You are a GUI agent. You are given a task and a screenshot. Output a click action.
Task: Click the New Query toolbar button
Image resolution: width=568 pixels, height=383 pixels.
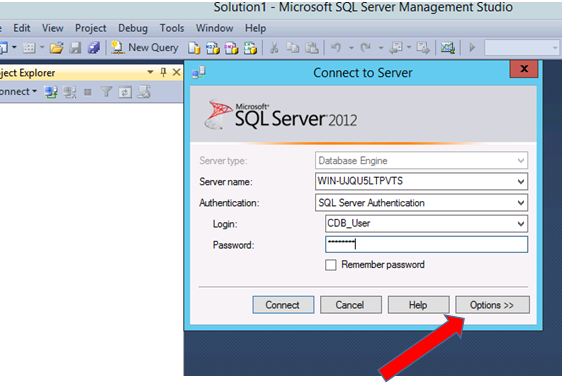click(145, 48)
